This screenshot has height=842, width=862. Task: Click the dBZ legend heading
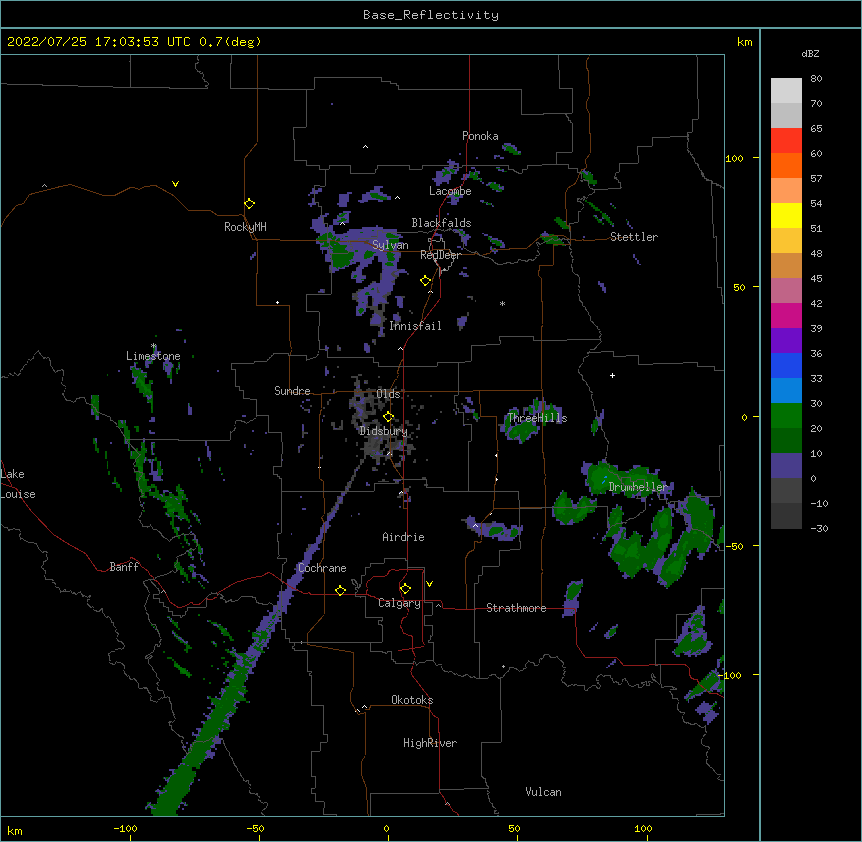click(810, 54)
